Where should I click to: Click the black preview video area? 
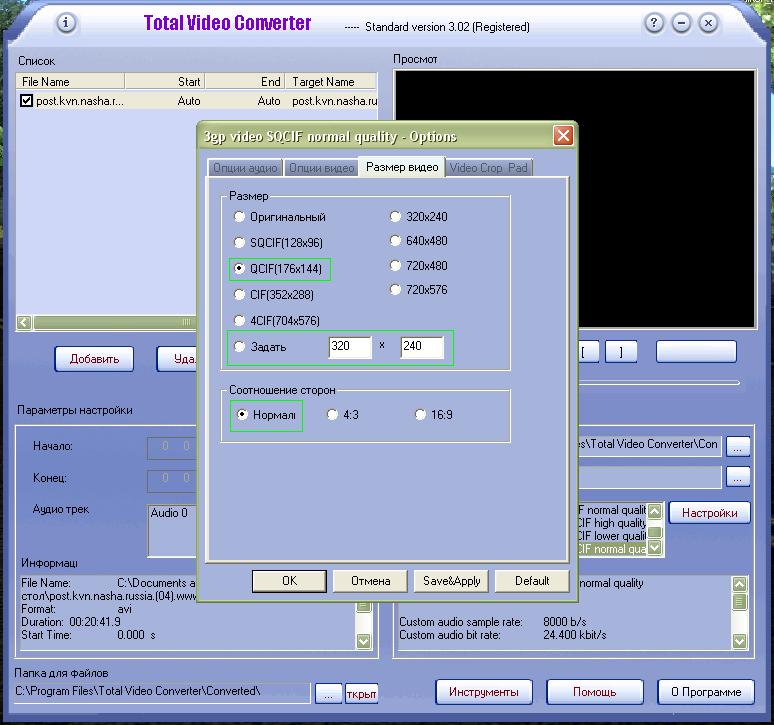tap(575, 199)
